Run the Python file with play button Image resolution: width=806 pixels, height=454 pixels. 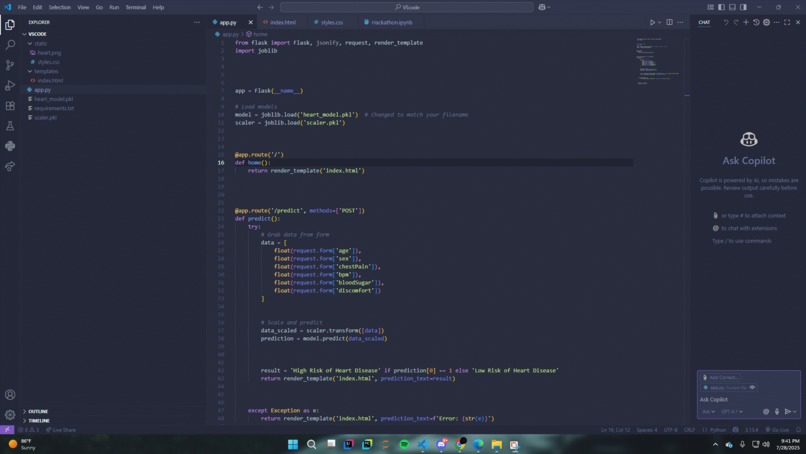pyautogui.click(x=652, y=22)
